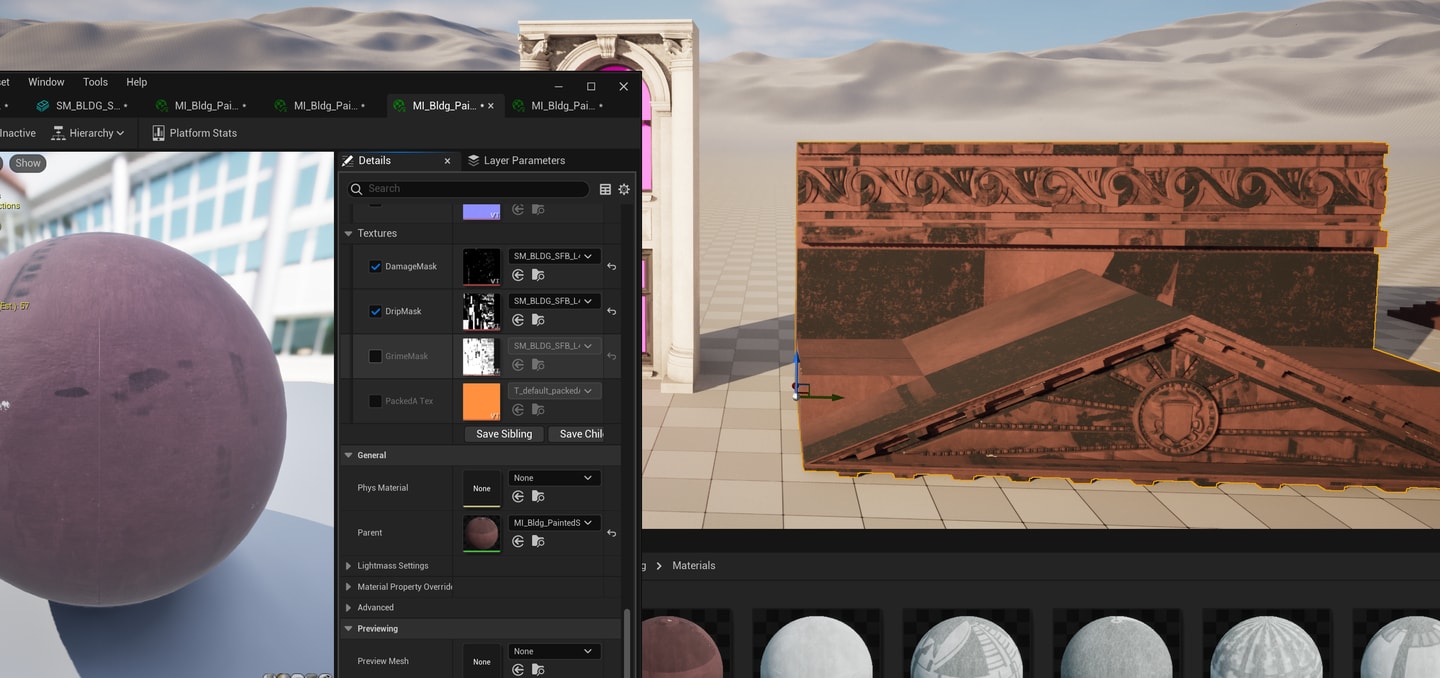Expand Lightmass Settings section
1440x678 pixels.
click(x=349, y=566)
